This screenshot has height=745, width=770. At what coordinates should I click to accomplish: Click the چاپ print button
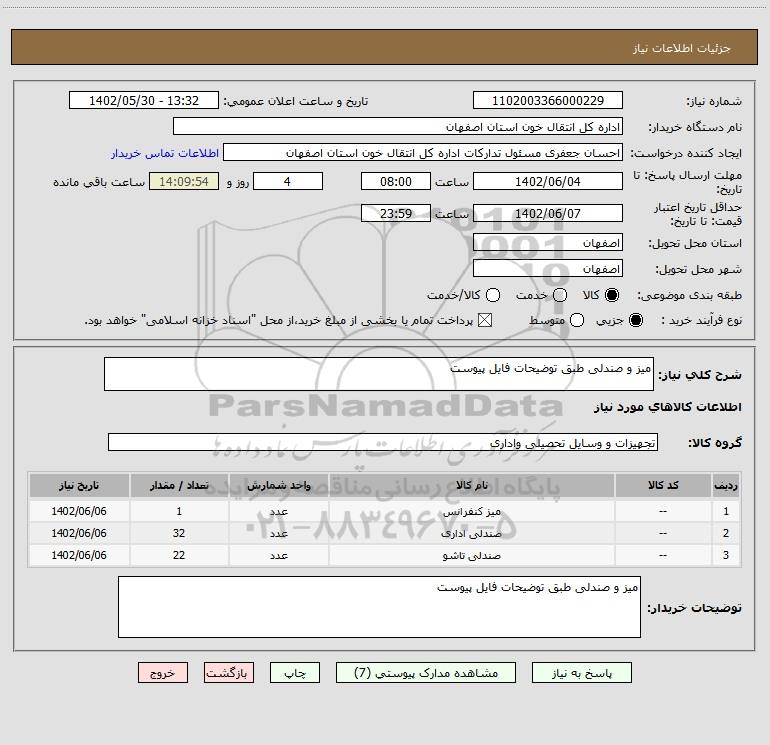click(x=295, y=673)
